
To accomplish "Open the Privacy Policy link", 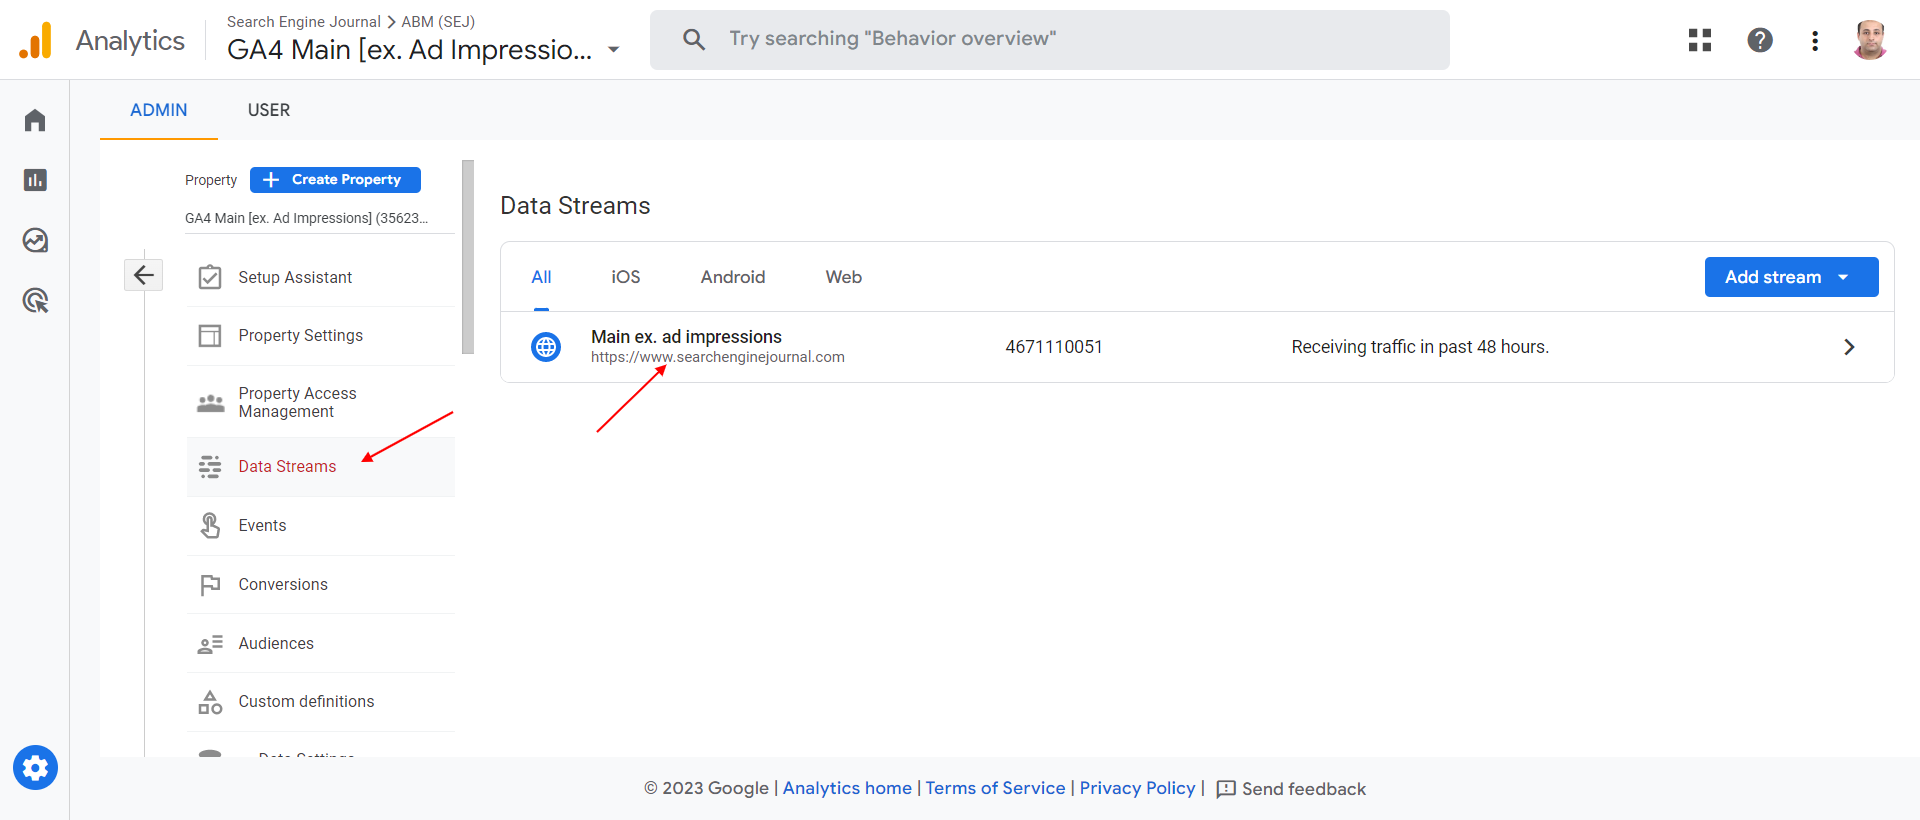I will click(x=1137, y=788).
